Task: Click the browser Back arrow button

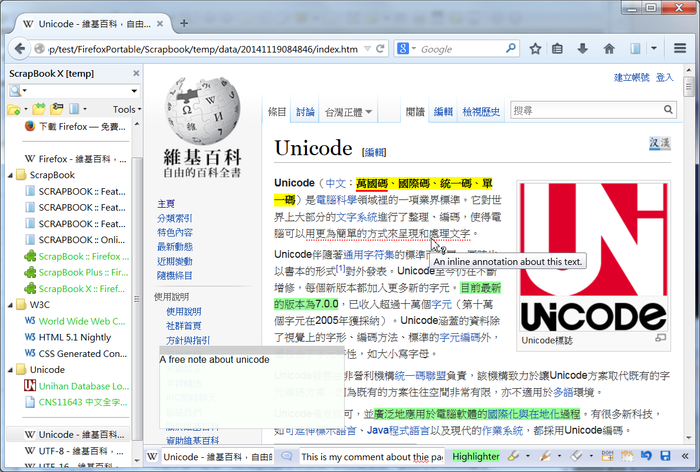Action: [20, 48]
